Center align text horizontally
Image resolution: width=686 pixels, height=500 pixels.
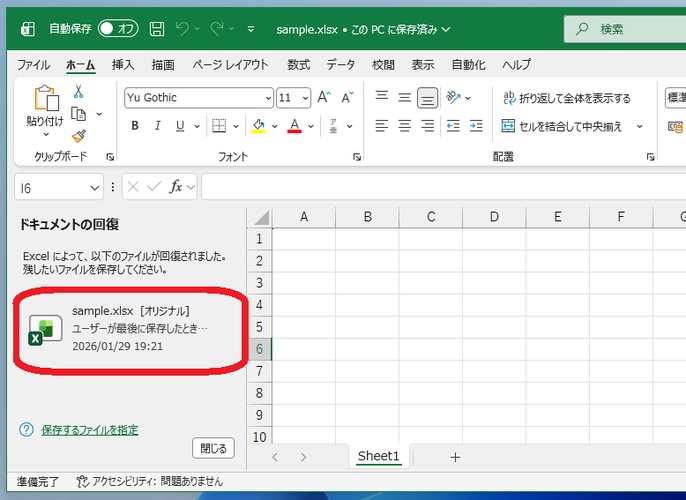(x=404, y=126)
